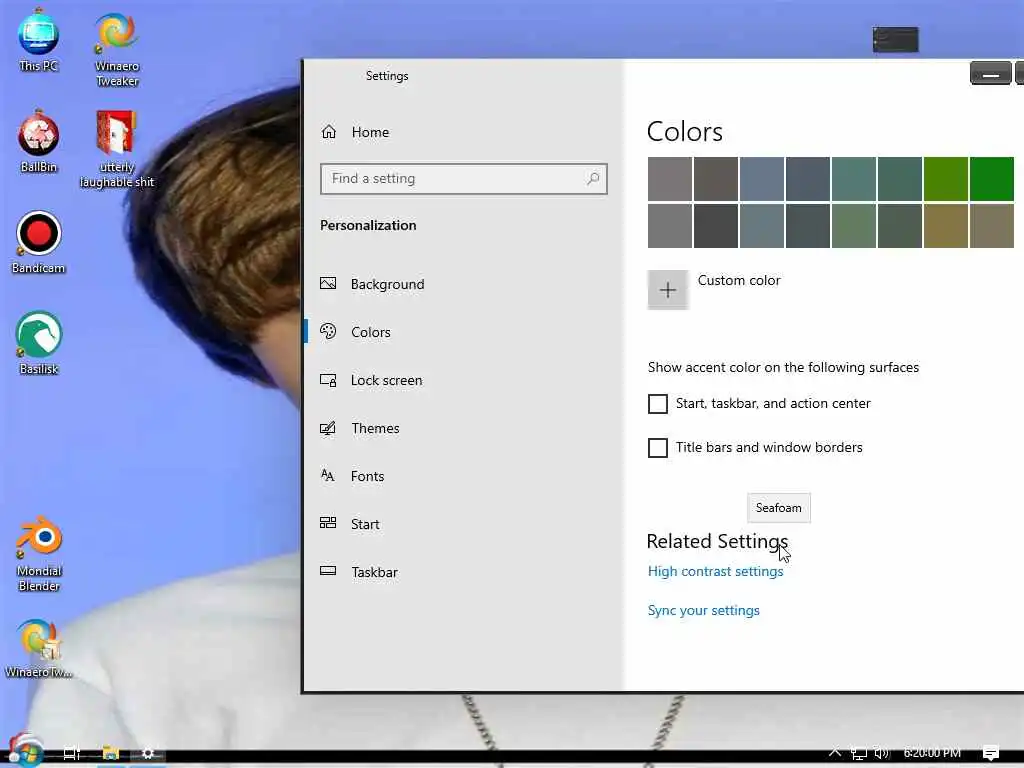Image resolution: width=1024 pixels, height=768 pixels.
Task: Pick the olive green swatch in the top row
Action: 946,179
